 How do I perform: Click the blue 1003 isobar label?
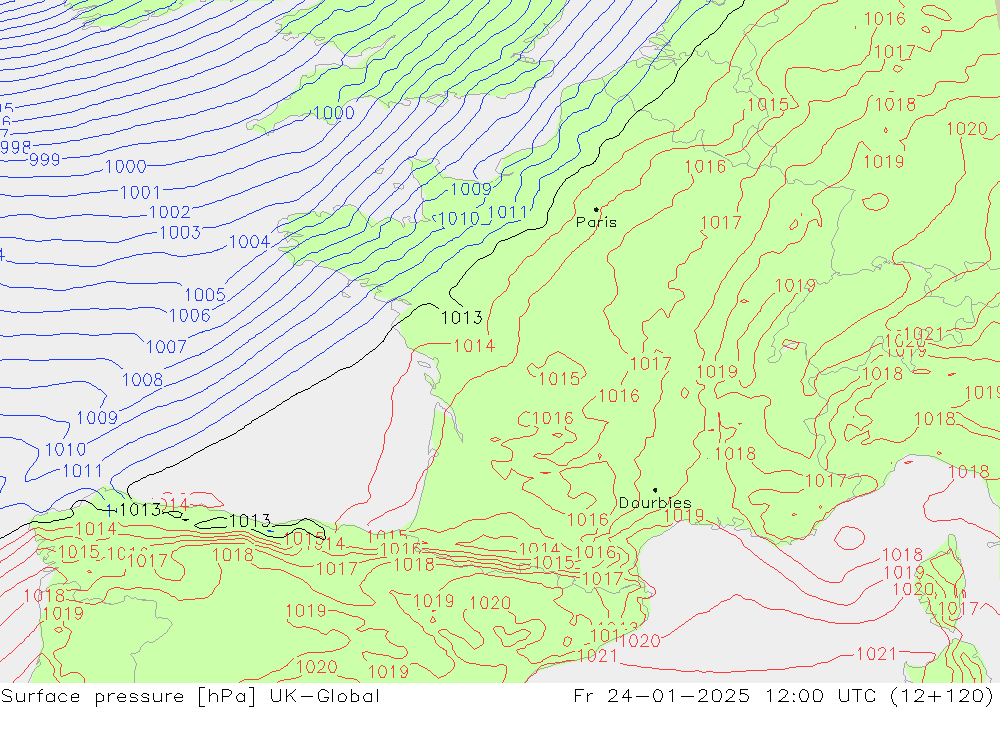(x=180, y=232)
